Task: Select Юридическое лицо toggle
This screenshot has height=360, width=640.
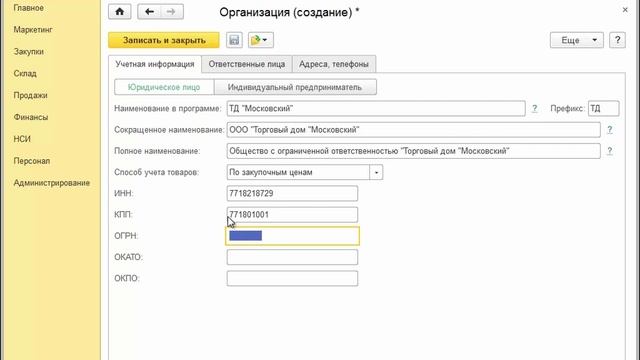Action: coord(164,87)
